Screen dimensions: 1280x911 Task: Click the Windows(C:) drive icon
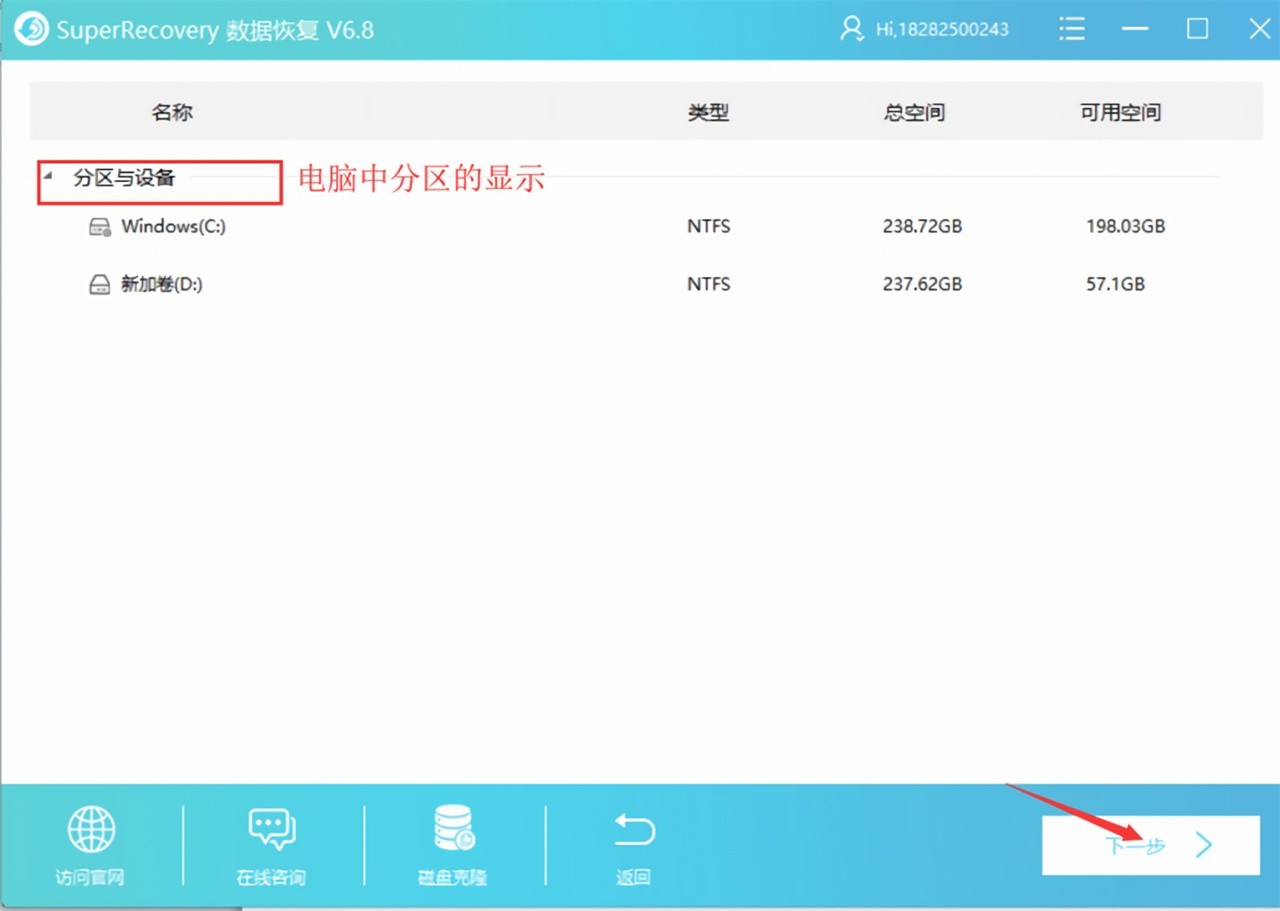click(100, 227)
